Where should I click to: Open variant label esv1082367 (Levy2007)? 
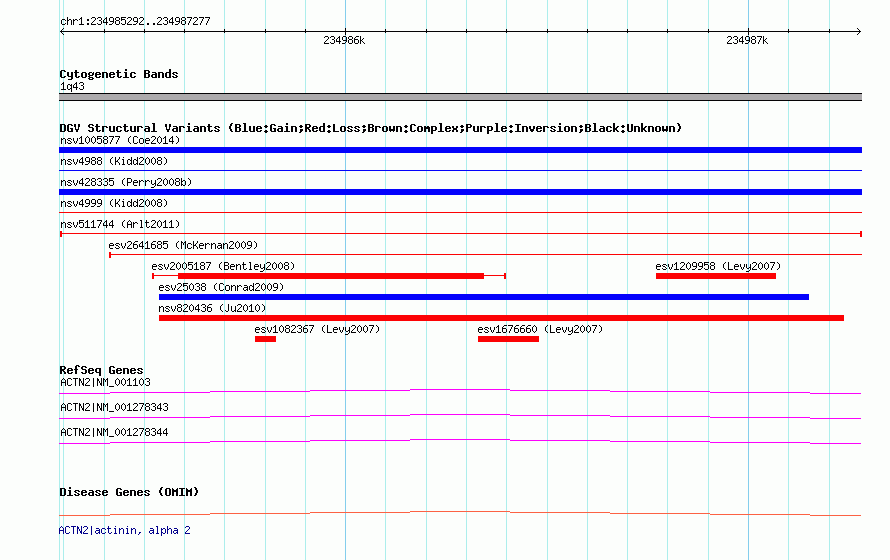tap(317, 329)
